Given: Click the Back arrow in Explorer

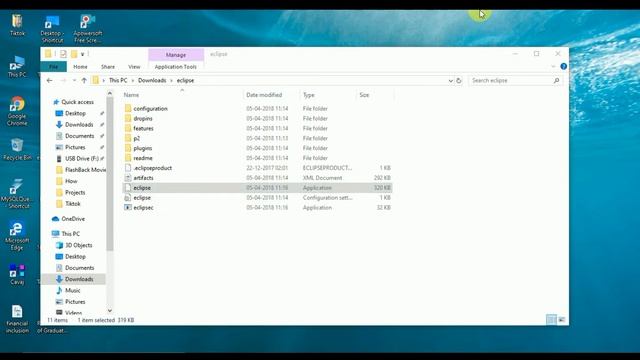Looking at the screenshot, I should click(49, 80).
